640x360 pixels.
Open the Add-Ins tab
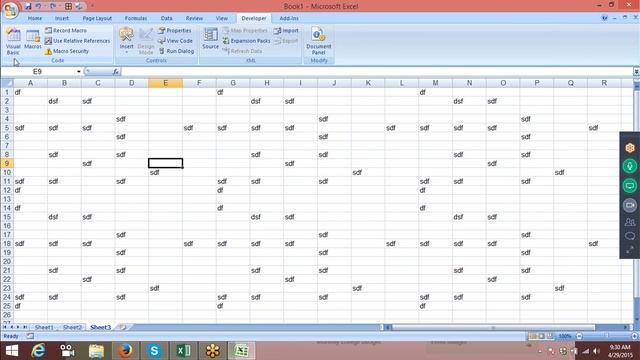click(289, 18)
